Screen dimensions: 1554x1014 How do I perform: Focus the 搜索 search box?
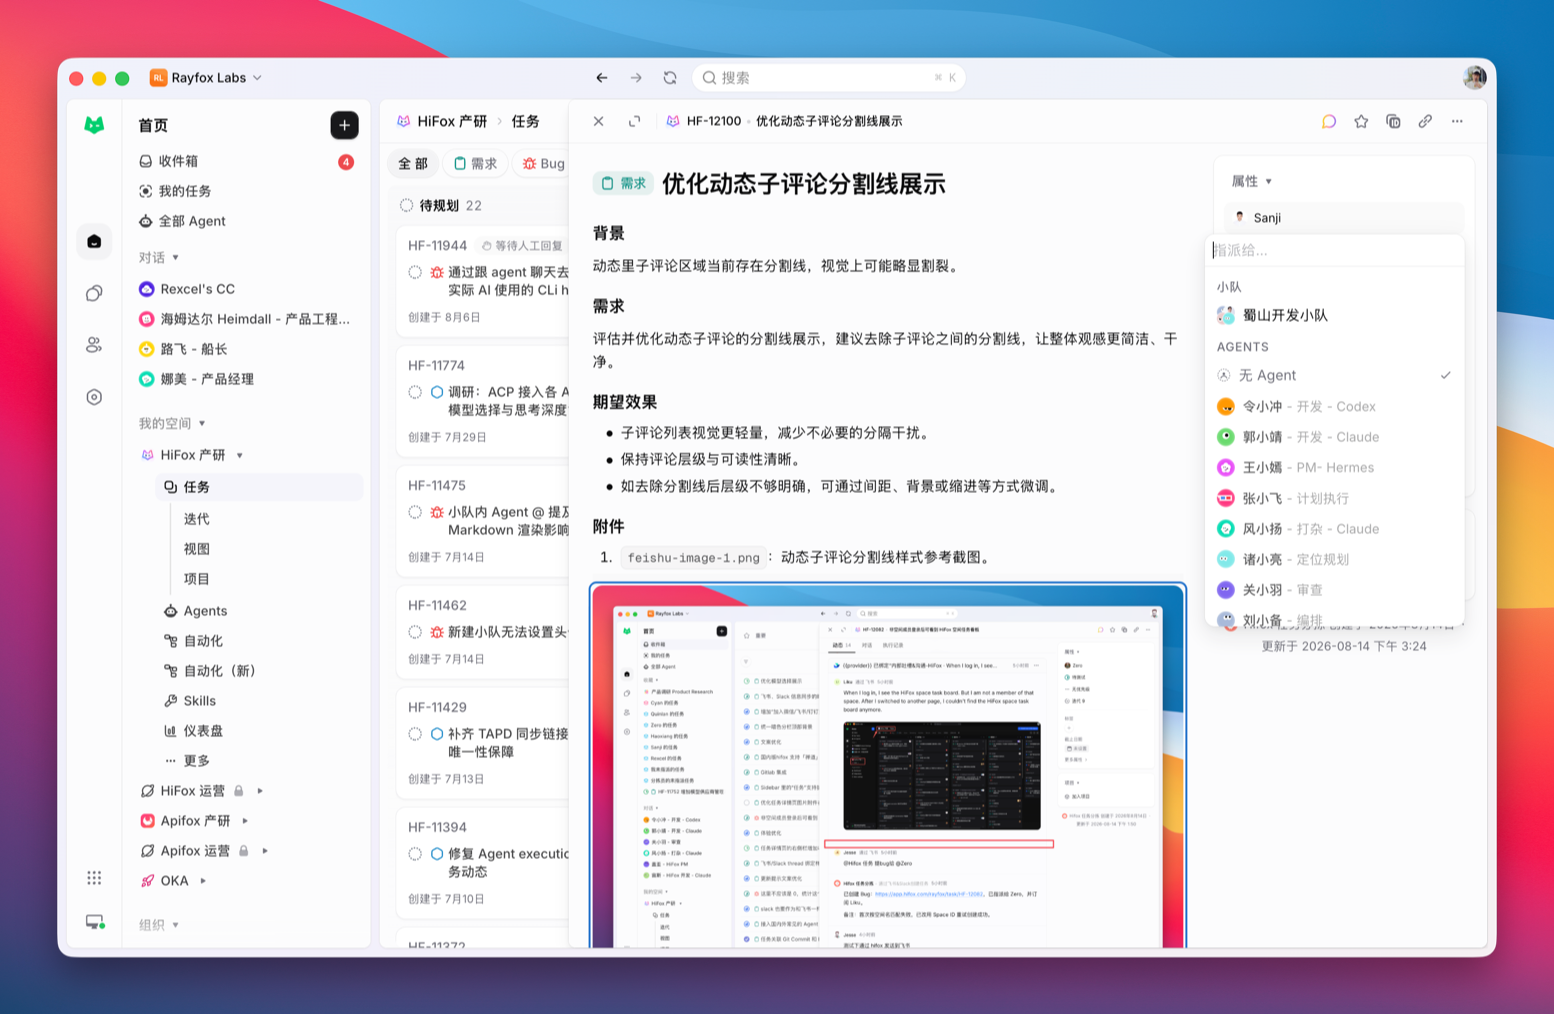pos(828,77)
